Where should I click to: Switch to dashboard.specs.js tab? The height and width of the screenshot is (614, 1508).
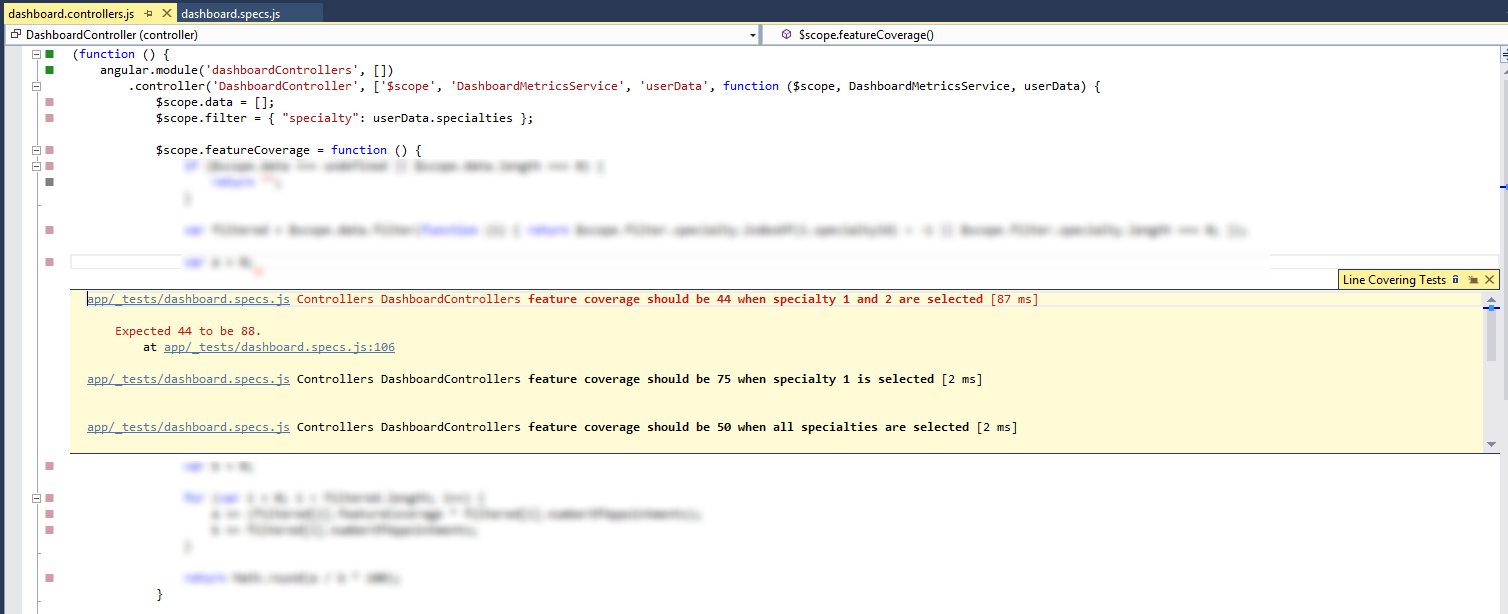231,14
